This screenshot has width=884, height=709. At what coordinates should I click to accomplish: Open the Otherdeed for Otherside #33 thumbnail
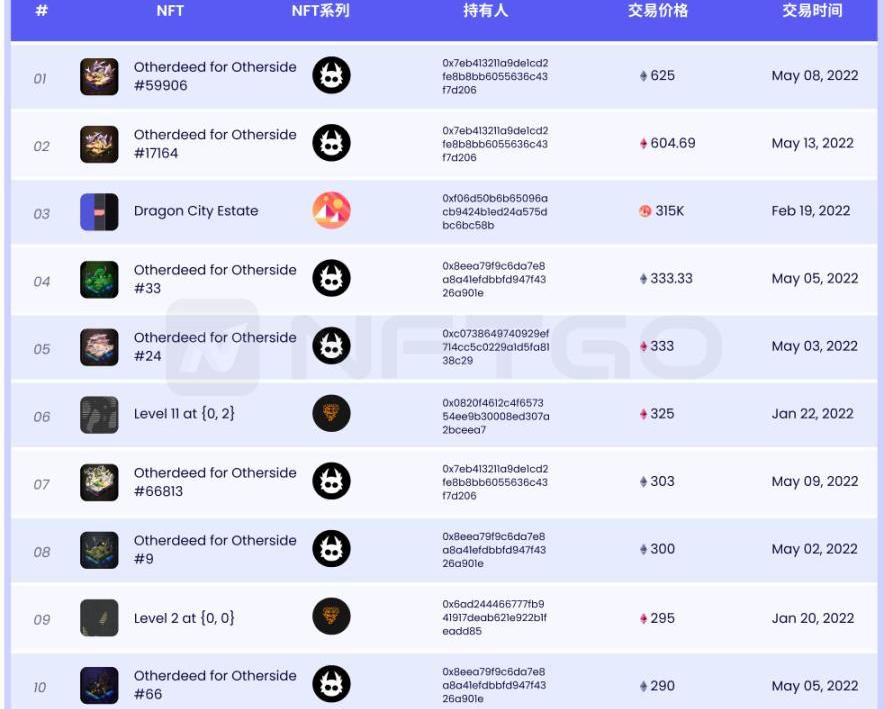[99, 280]
